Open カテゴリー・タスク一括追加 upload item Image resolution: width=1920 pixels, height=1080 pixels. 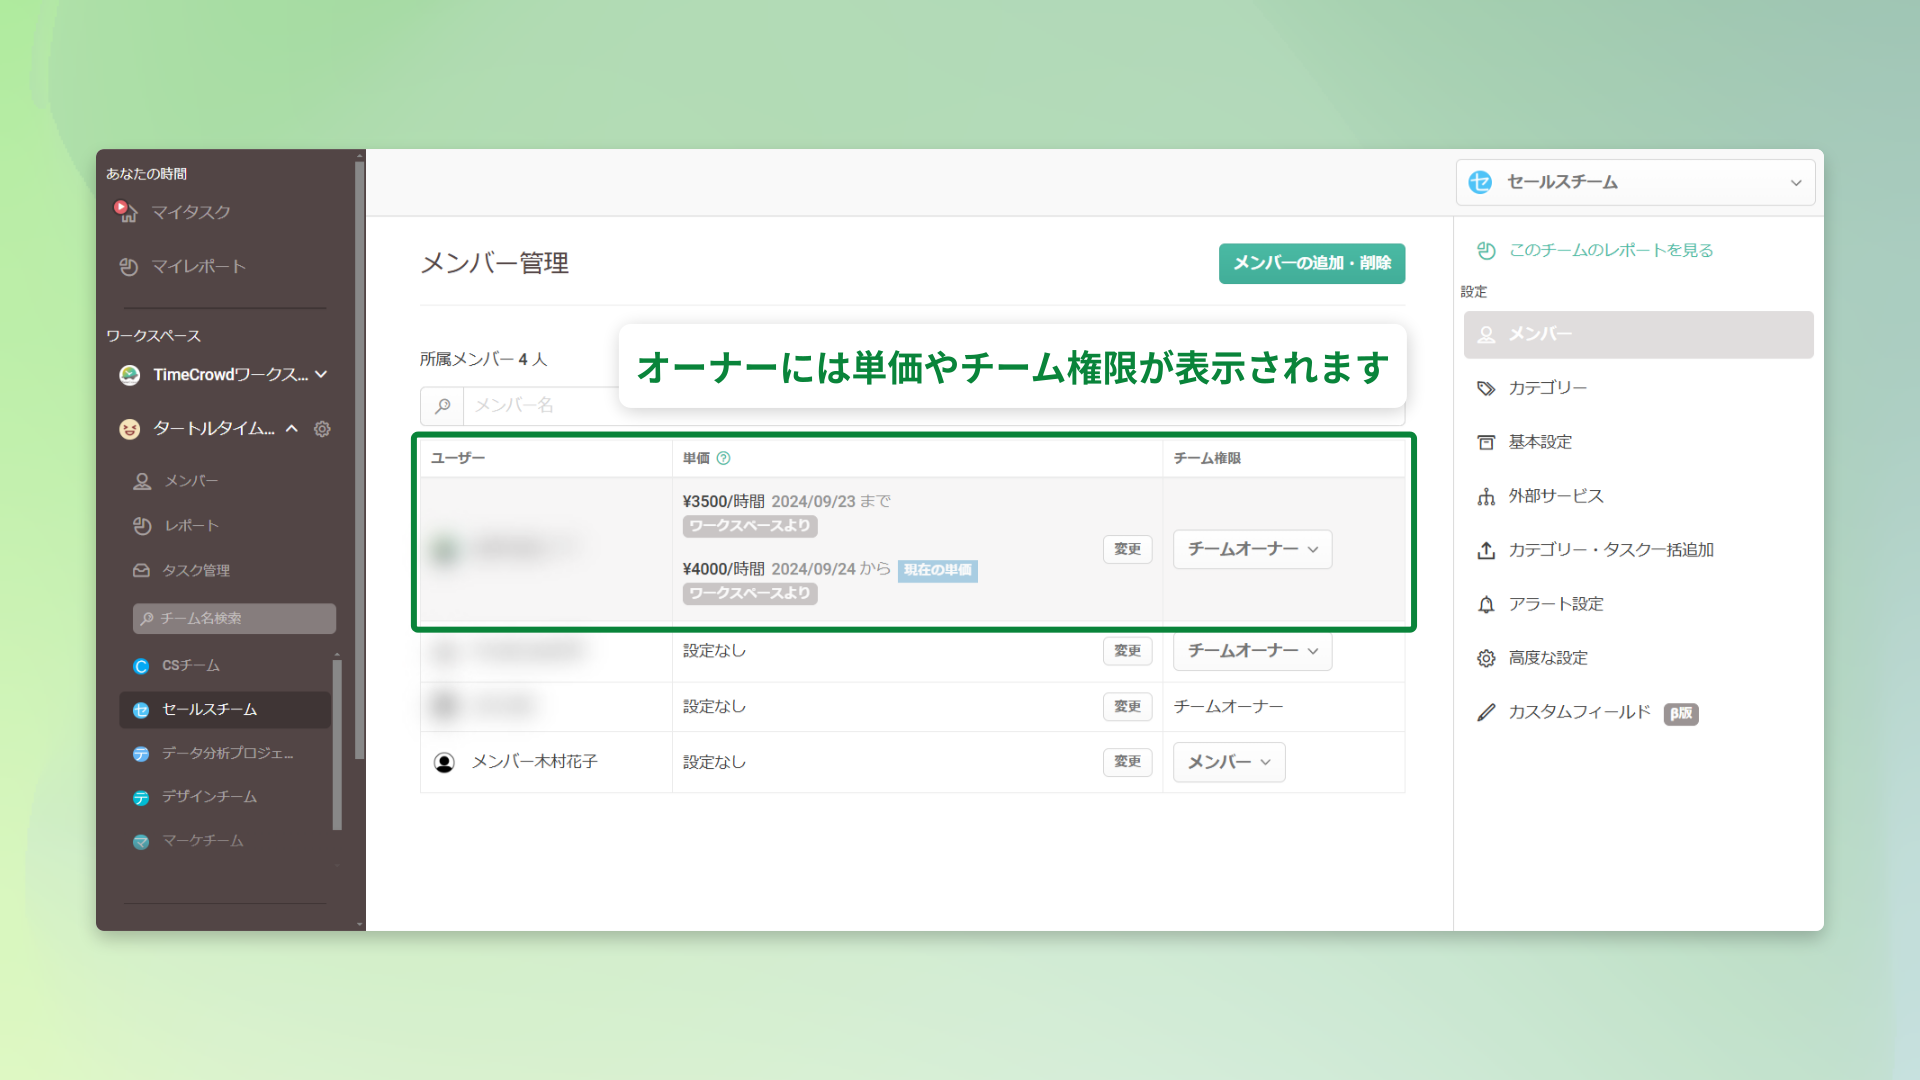point(1610,550)
